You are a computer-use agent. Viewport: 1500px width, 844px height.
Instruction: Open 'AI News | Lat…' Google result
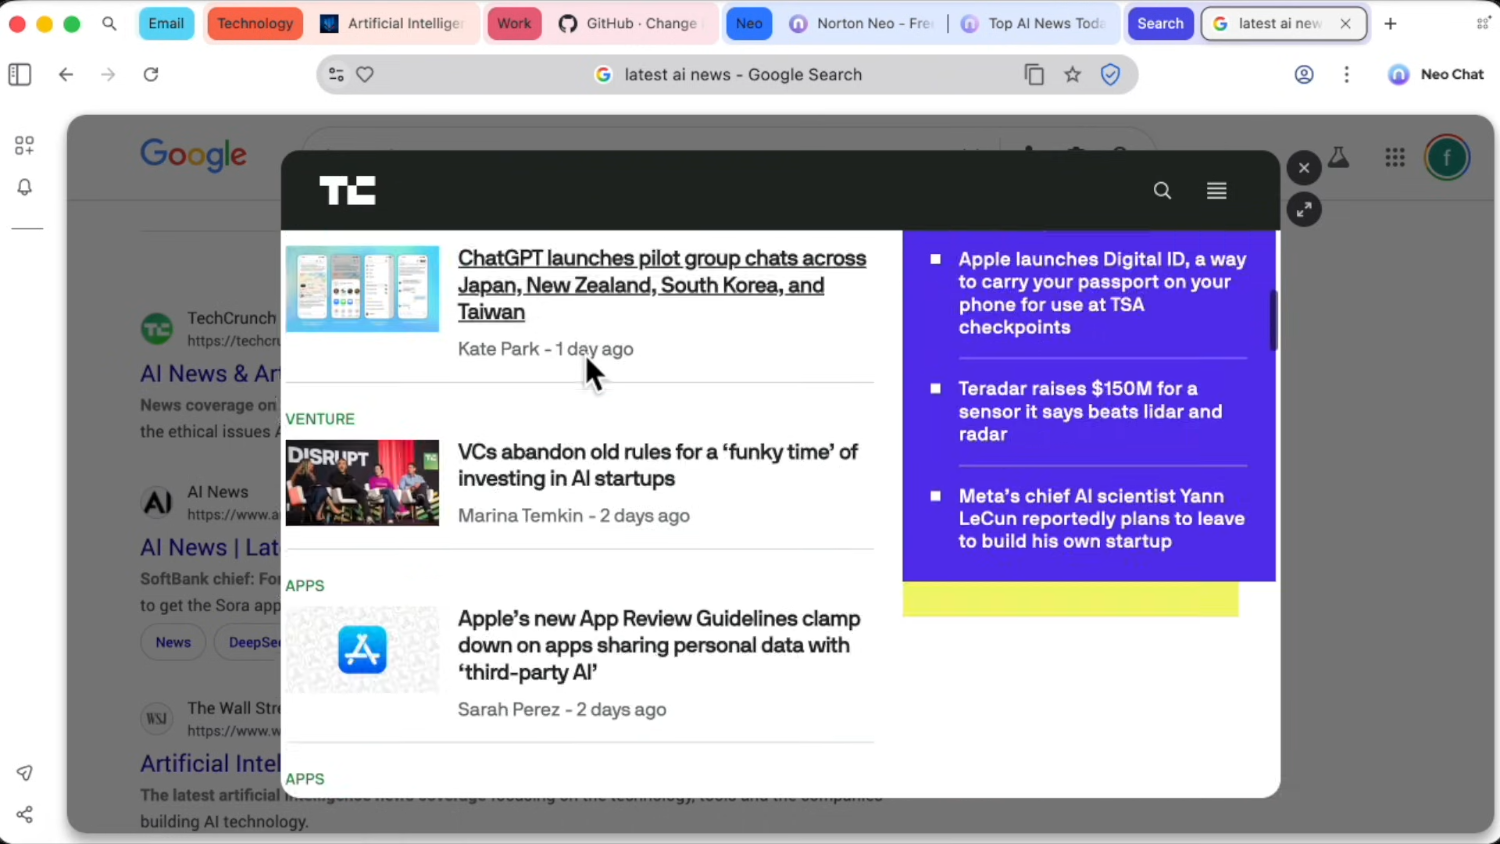210,548
